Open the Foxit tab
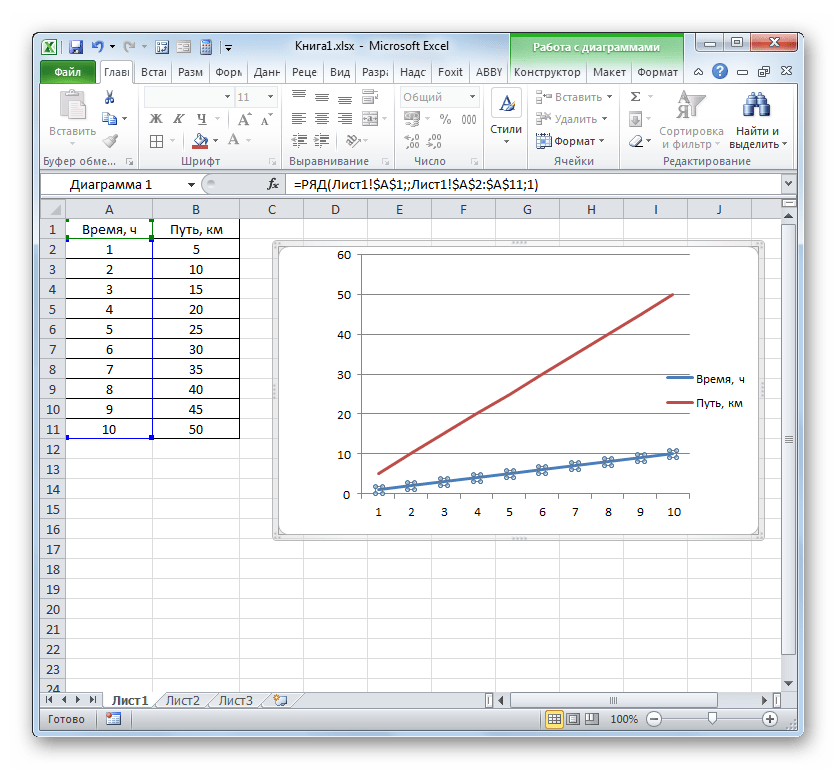 coord(450,72)
